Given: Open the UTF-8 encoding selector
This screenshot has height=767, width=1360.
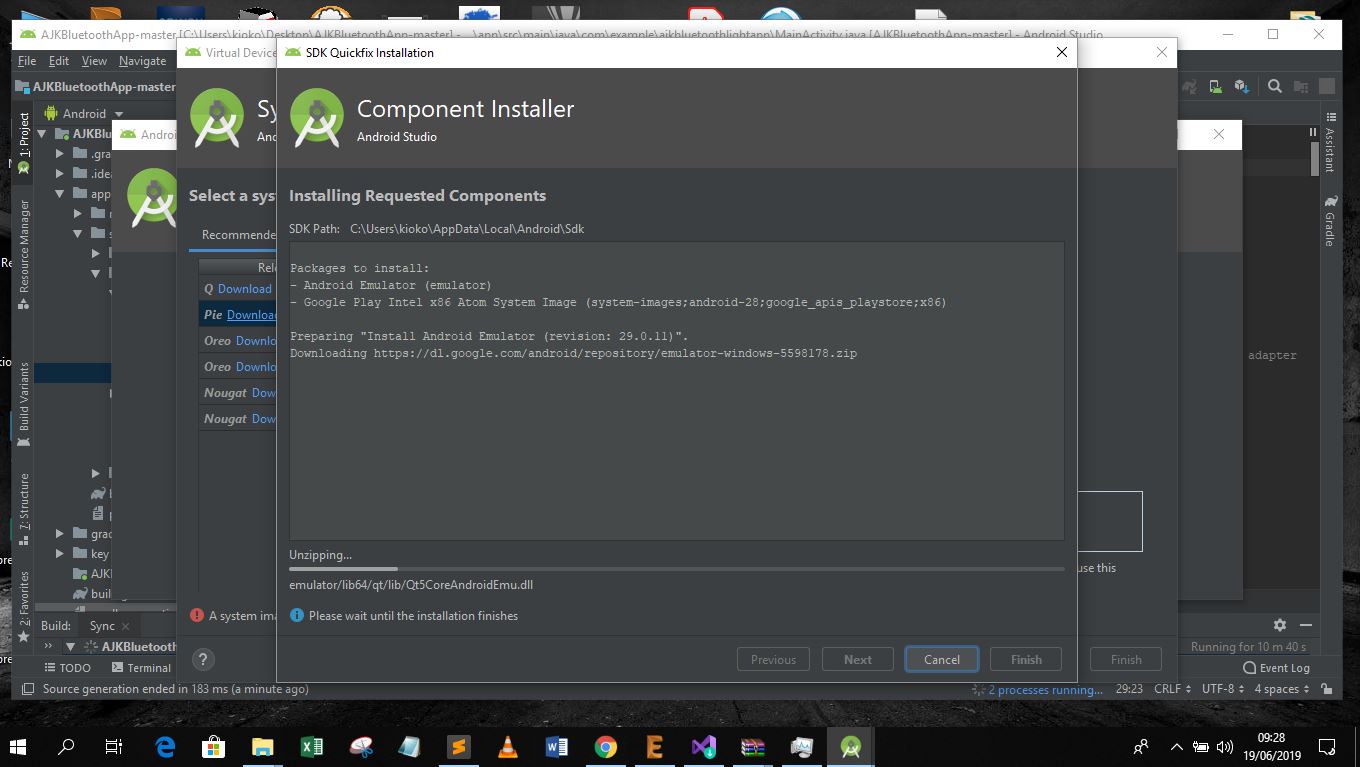Looking at the screenshot, I should pyautogui.click(x=1224, y=689).
